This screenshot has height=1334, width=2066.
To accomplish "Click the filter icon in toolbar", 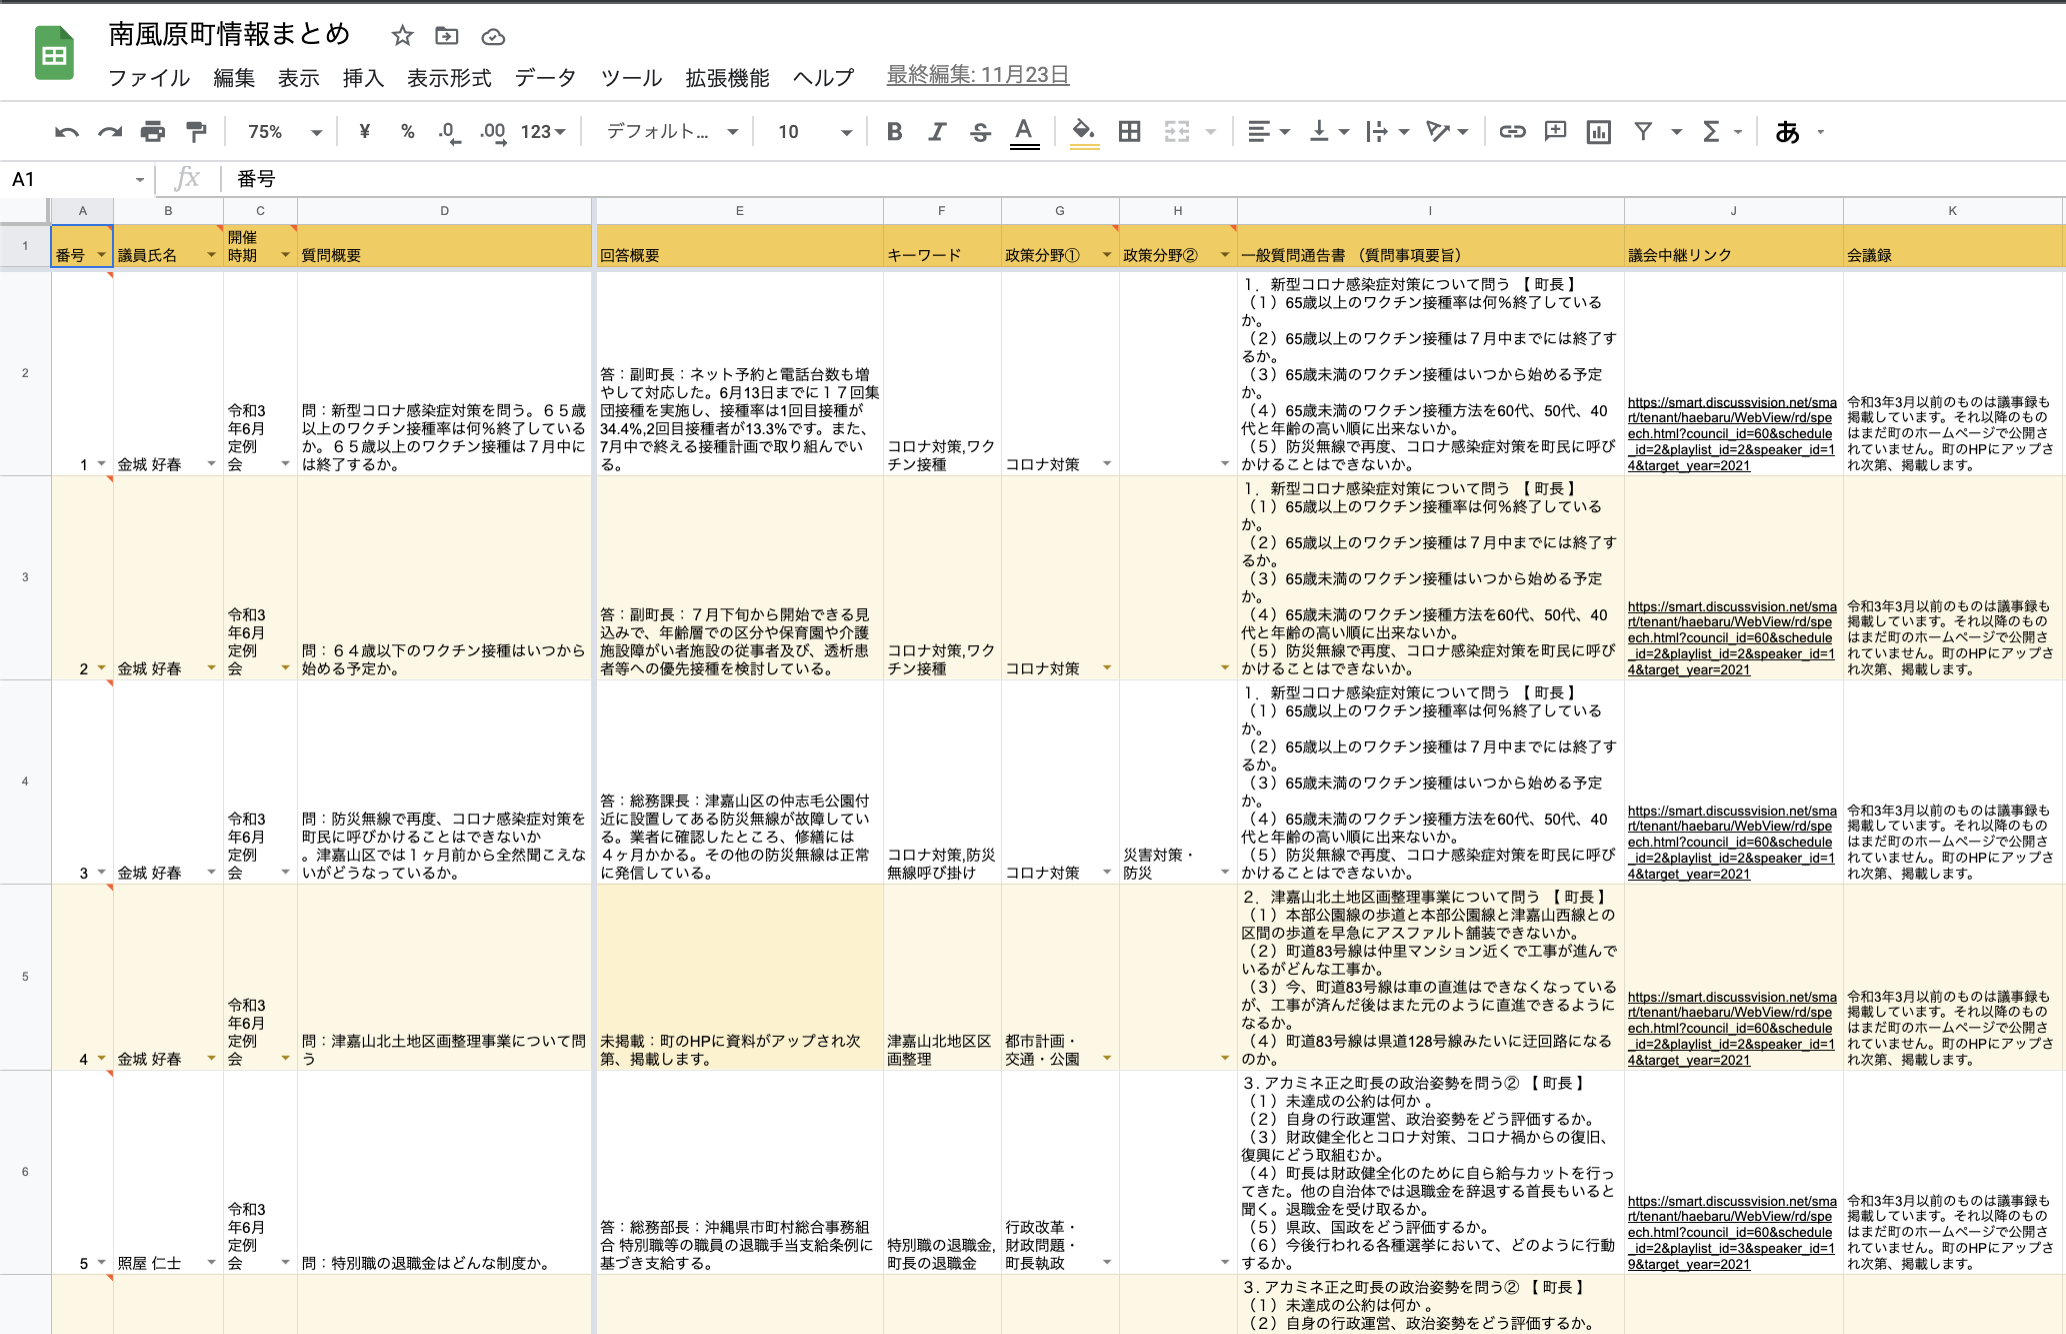I will click(1643, 132).
